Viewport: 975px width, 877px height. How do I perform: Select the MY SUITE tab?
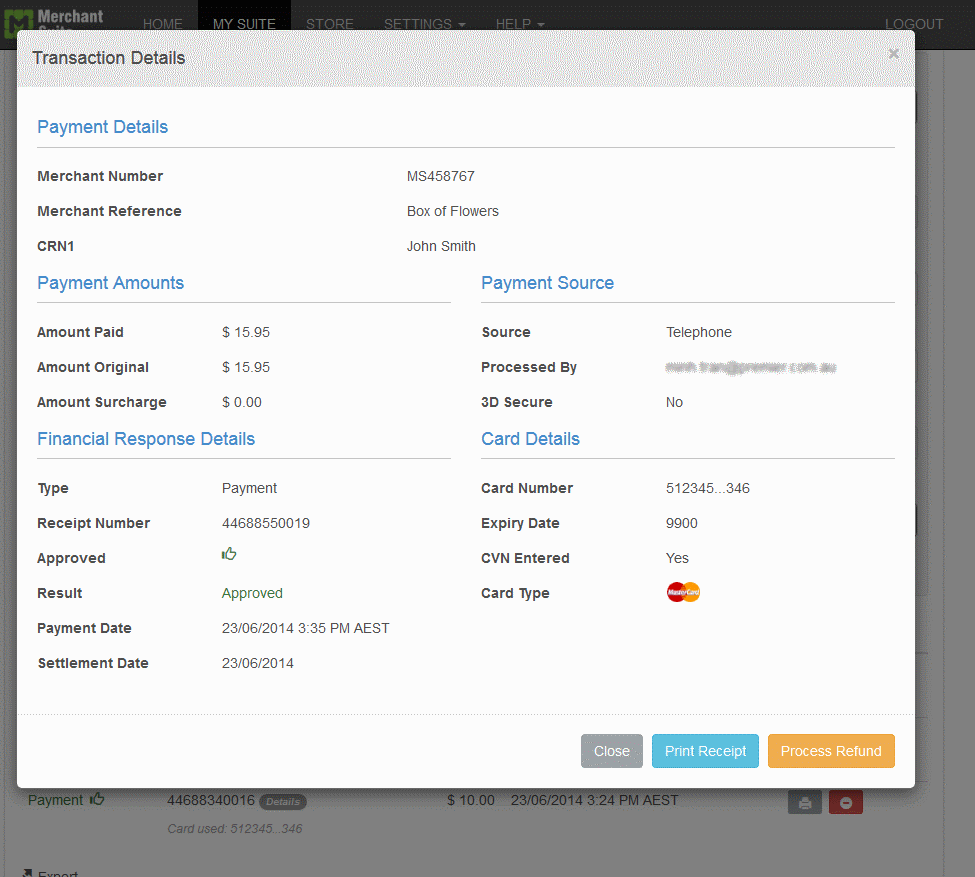pyautogui.click(x=244, y=24)
